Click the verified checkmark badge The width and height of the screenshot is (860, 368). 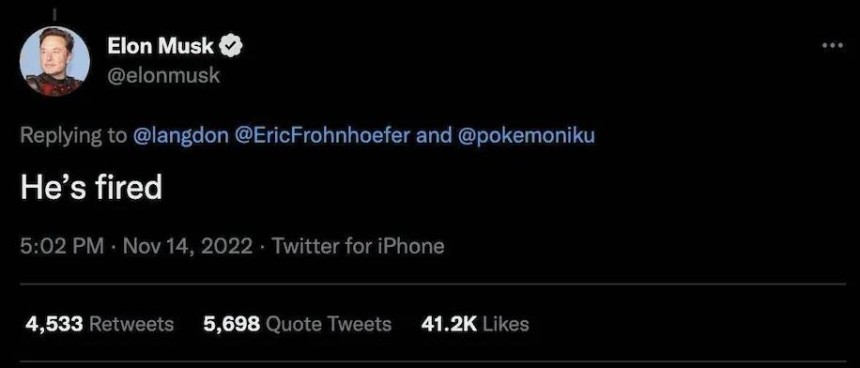(x=231, y=47)
